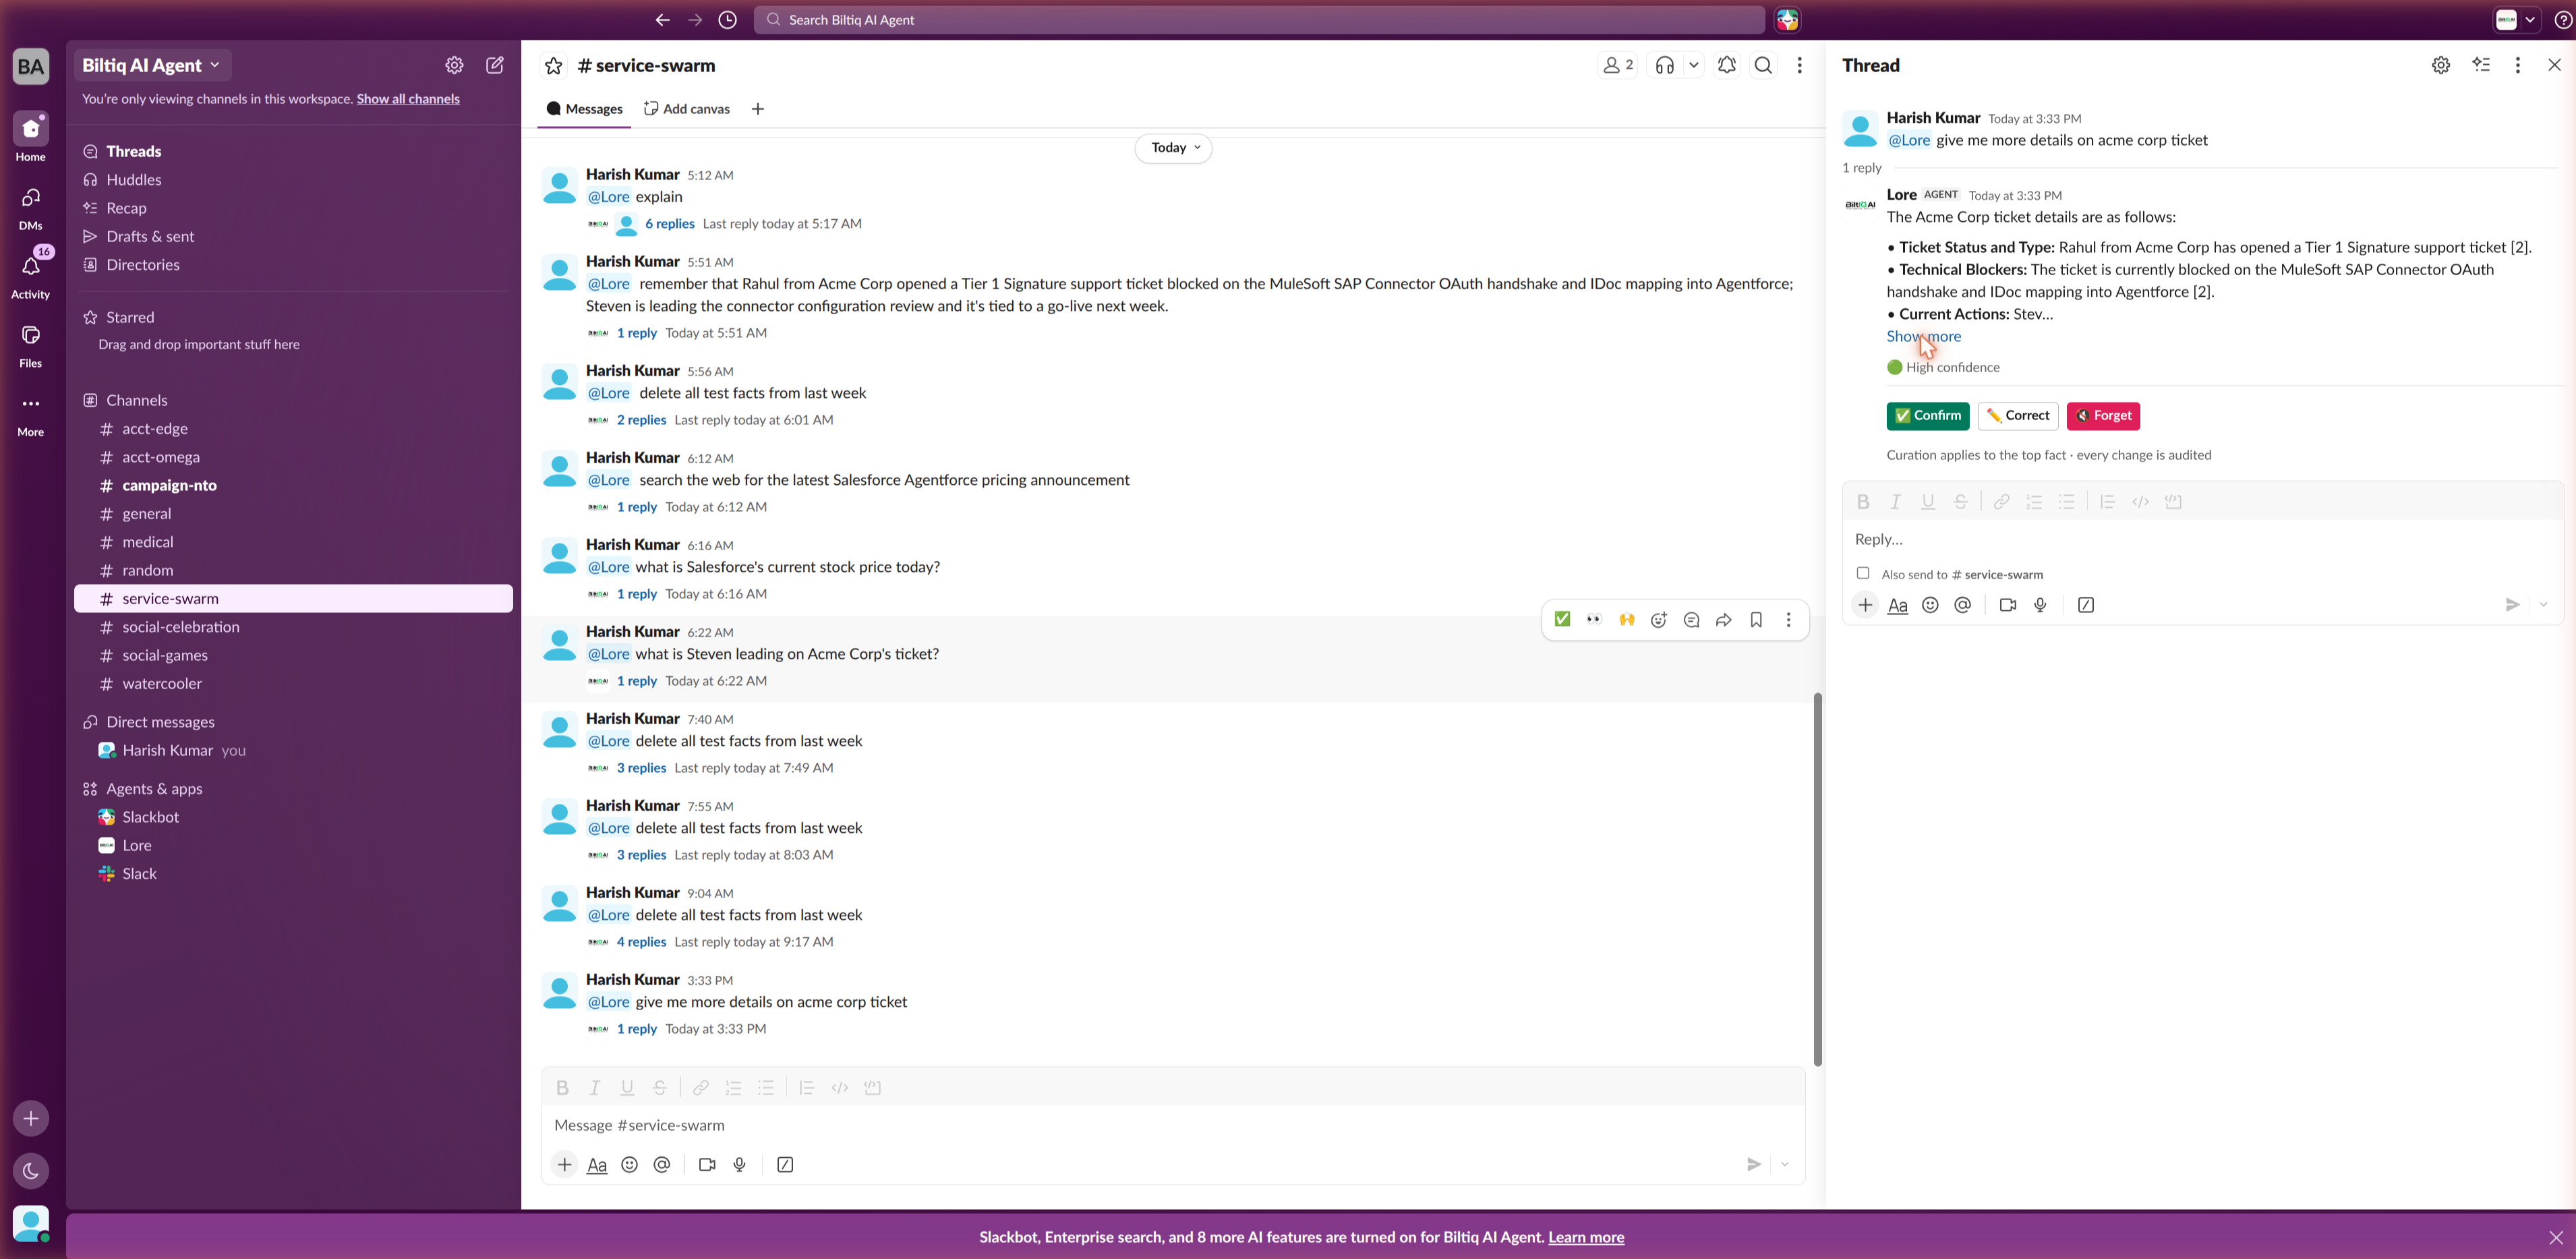Image resolution: width=2576 pixels, height=1259 pixels.
Task: Select the campaign-nto channel
Action: (293, 485)
